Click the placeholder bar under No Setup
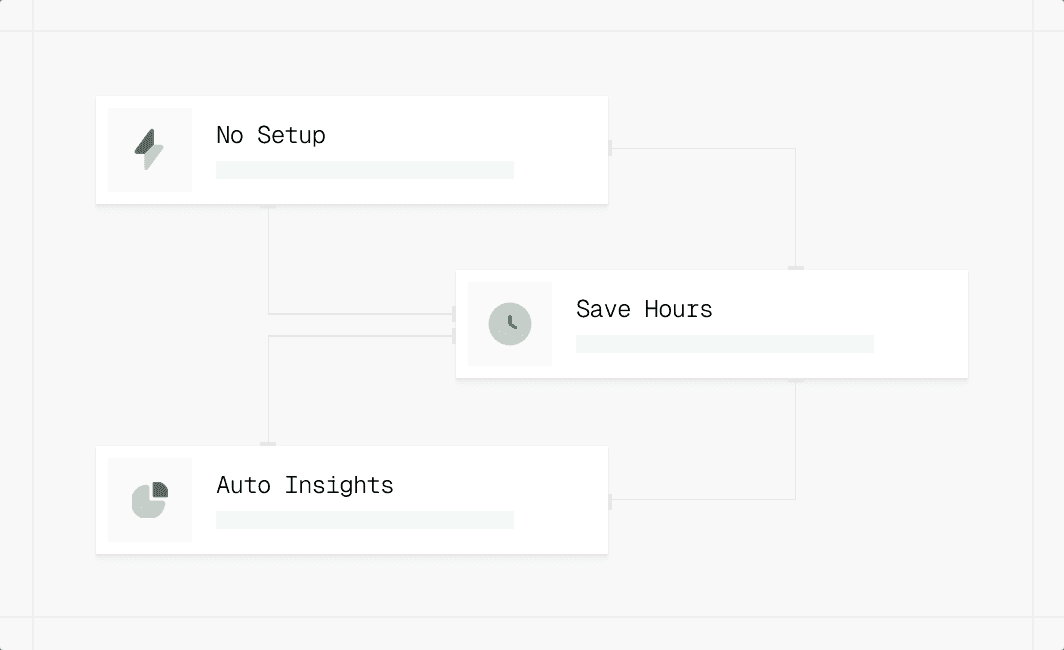This screenshot has width=1064, height=650. [364, 170]
